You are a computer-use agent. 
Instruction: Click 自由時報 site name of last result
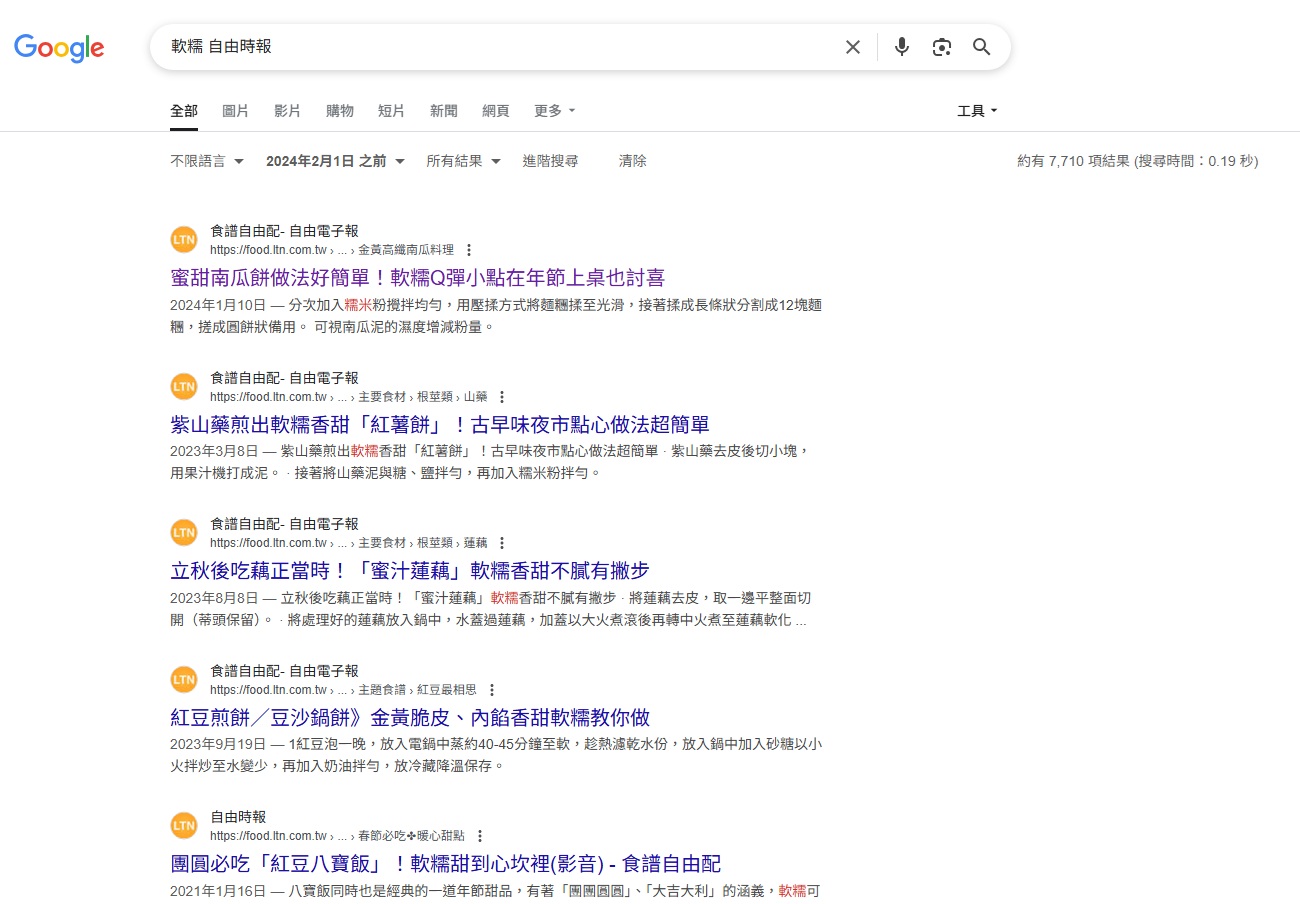click(238, 817)
